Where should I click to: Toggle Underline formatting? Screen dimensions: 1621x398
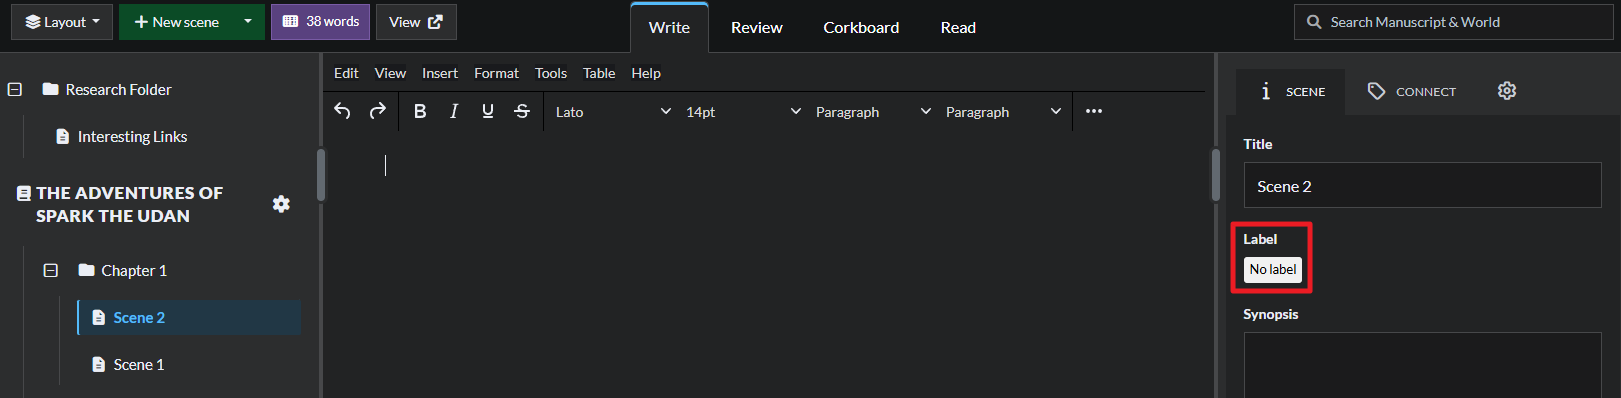488,111
